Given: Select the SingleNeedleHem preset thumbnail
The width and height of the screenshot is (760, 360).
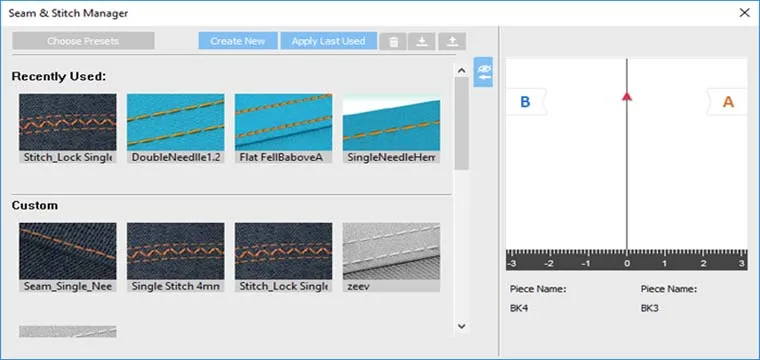Looking at the screenshot, I should [391, 128].
